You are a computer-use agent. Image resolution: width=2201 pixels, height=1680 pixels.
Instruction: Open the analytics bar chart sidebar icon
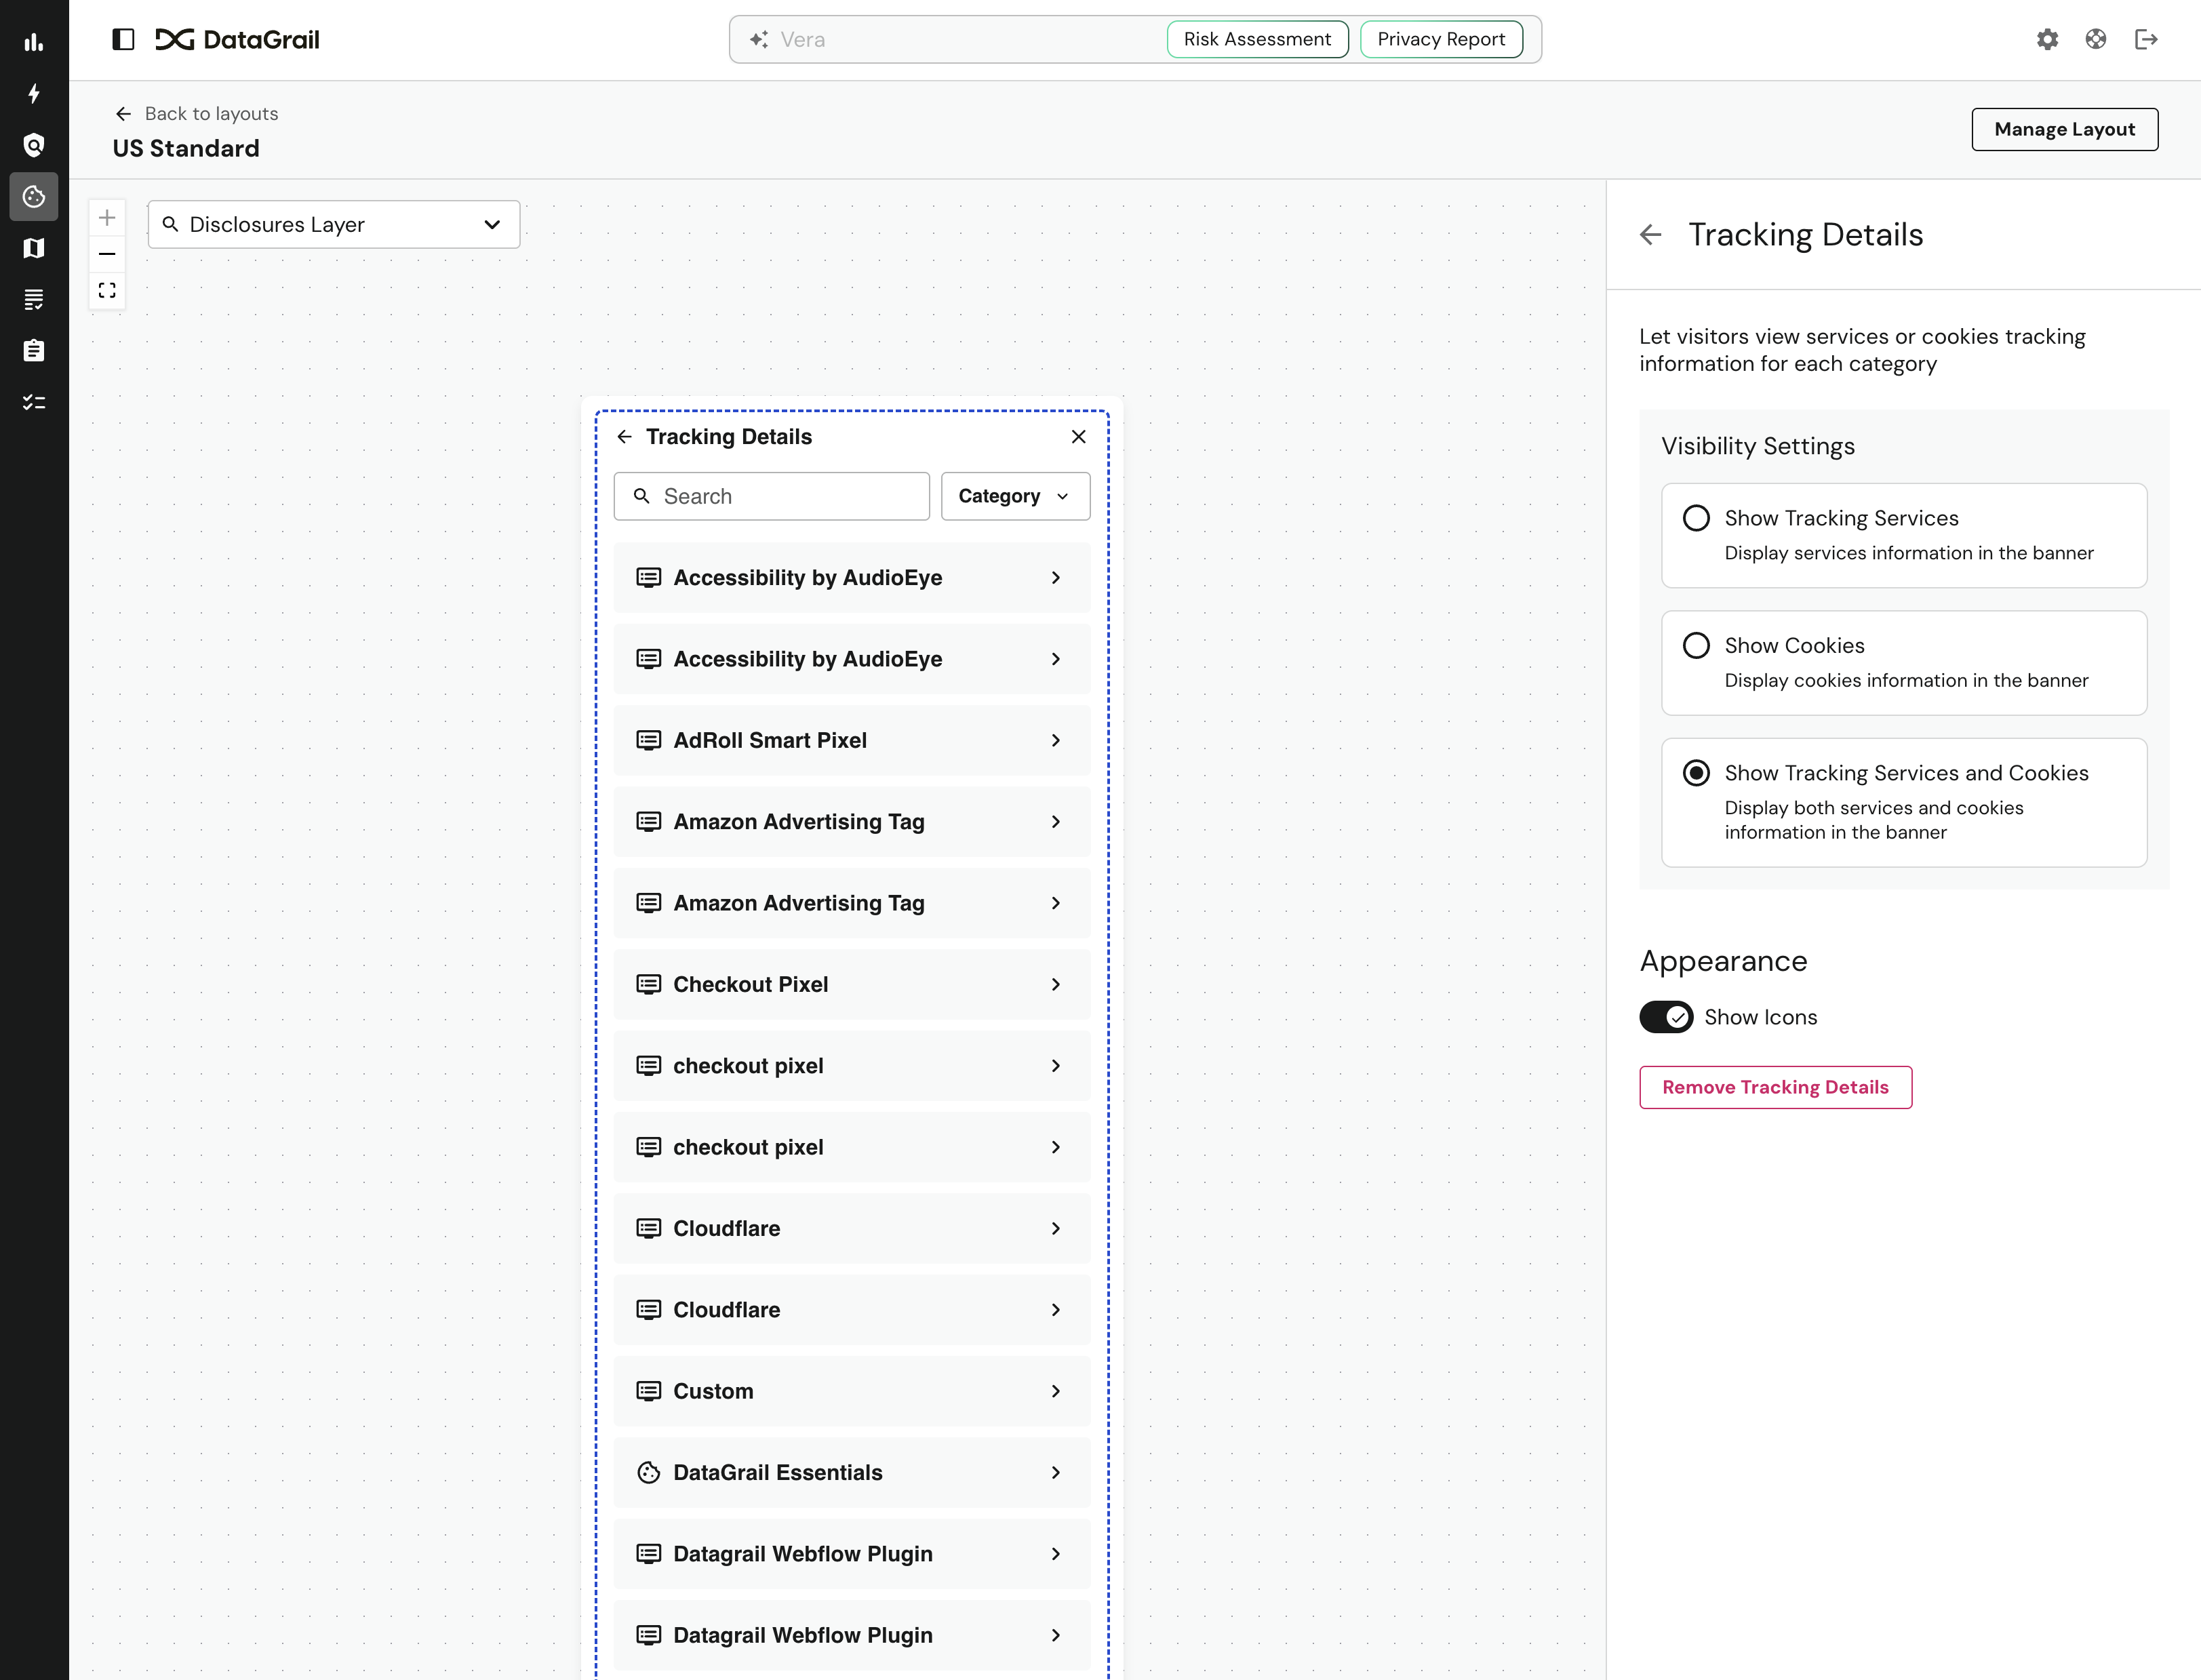[33, 42]
